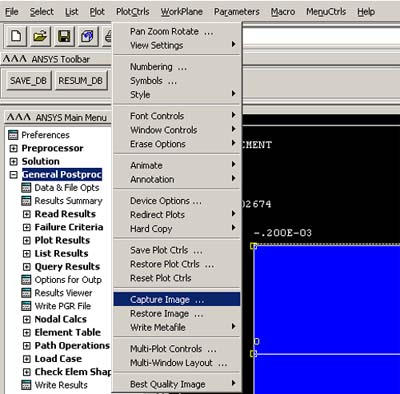Open the WorkPlane menu

[x=182, y=12]
